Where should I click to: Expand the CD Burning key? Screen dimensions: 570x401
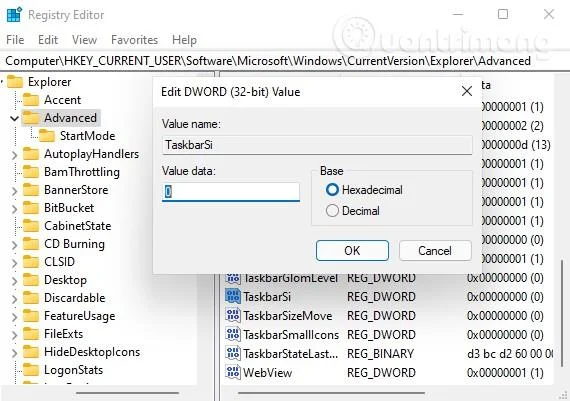[x=15, y=245]
